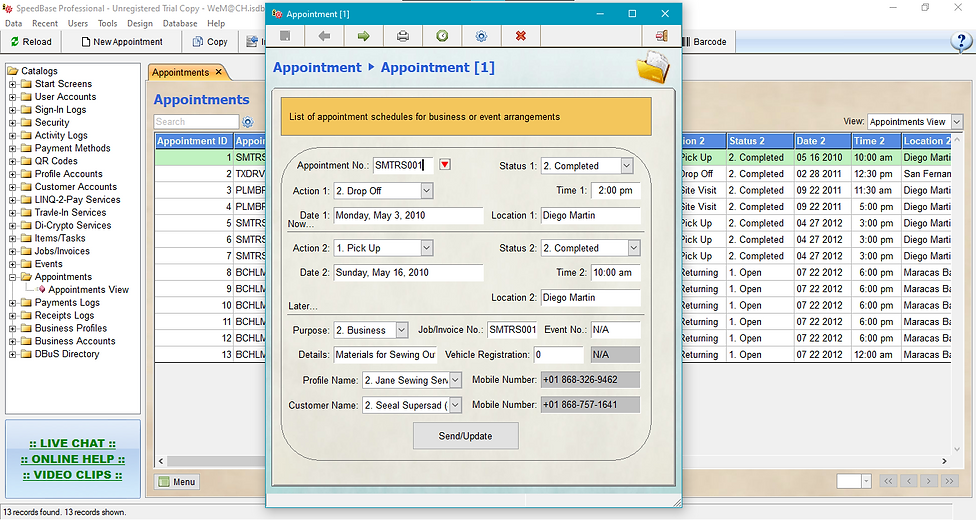Expand the DBuS Directory tree node
Screen dimensions: 976x520
[12, 354]
